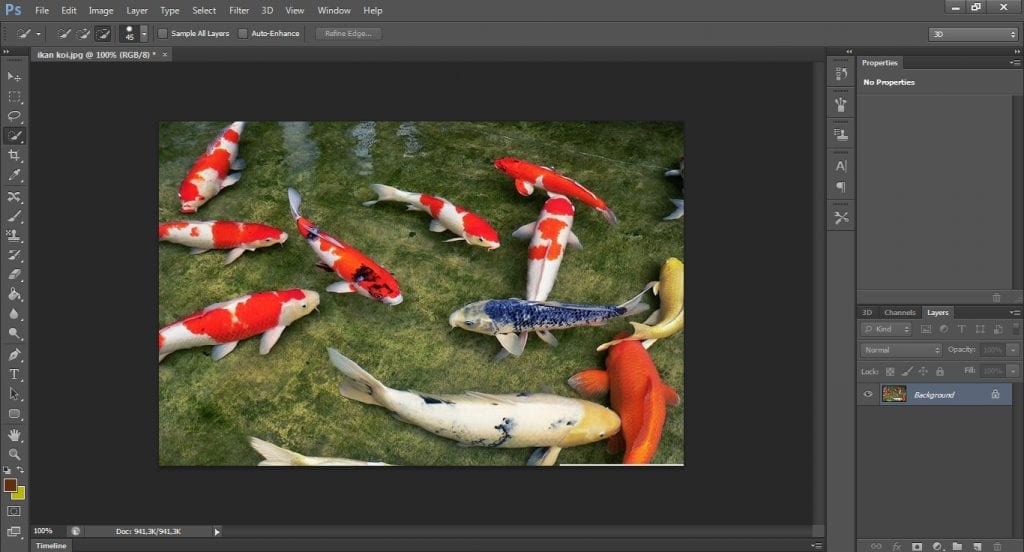Open the 3D workspace dropdown
This screenshot has height=552, width=1024.
972,34
